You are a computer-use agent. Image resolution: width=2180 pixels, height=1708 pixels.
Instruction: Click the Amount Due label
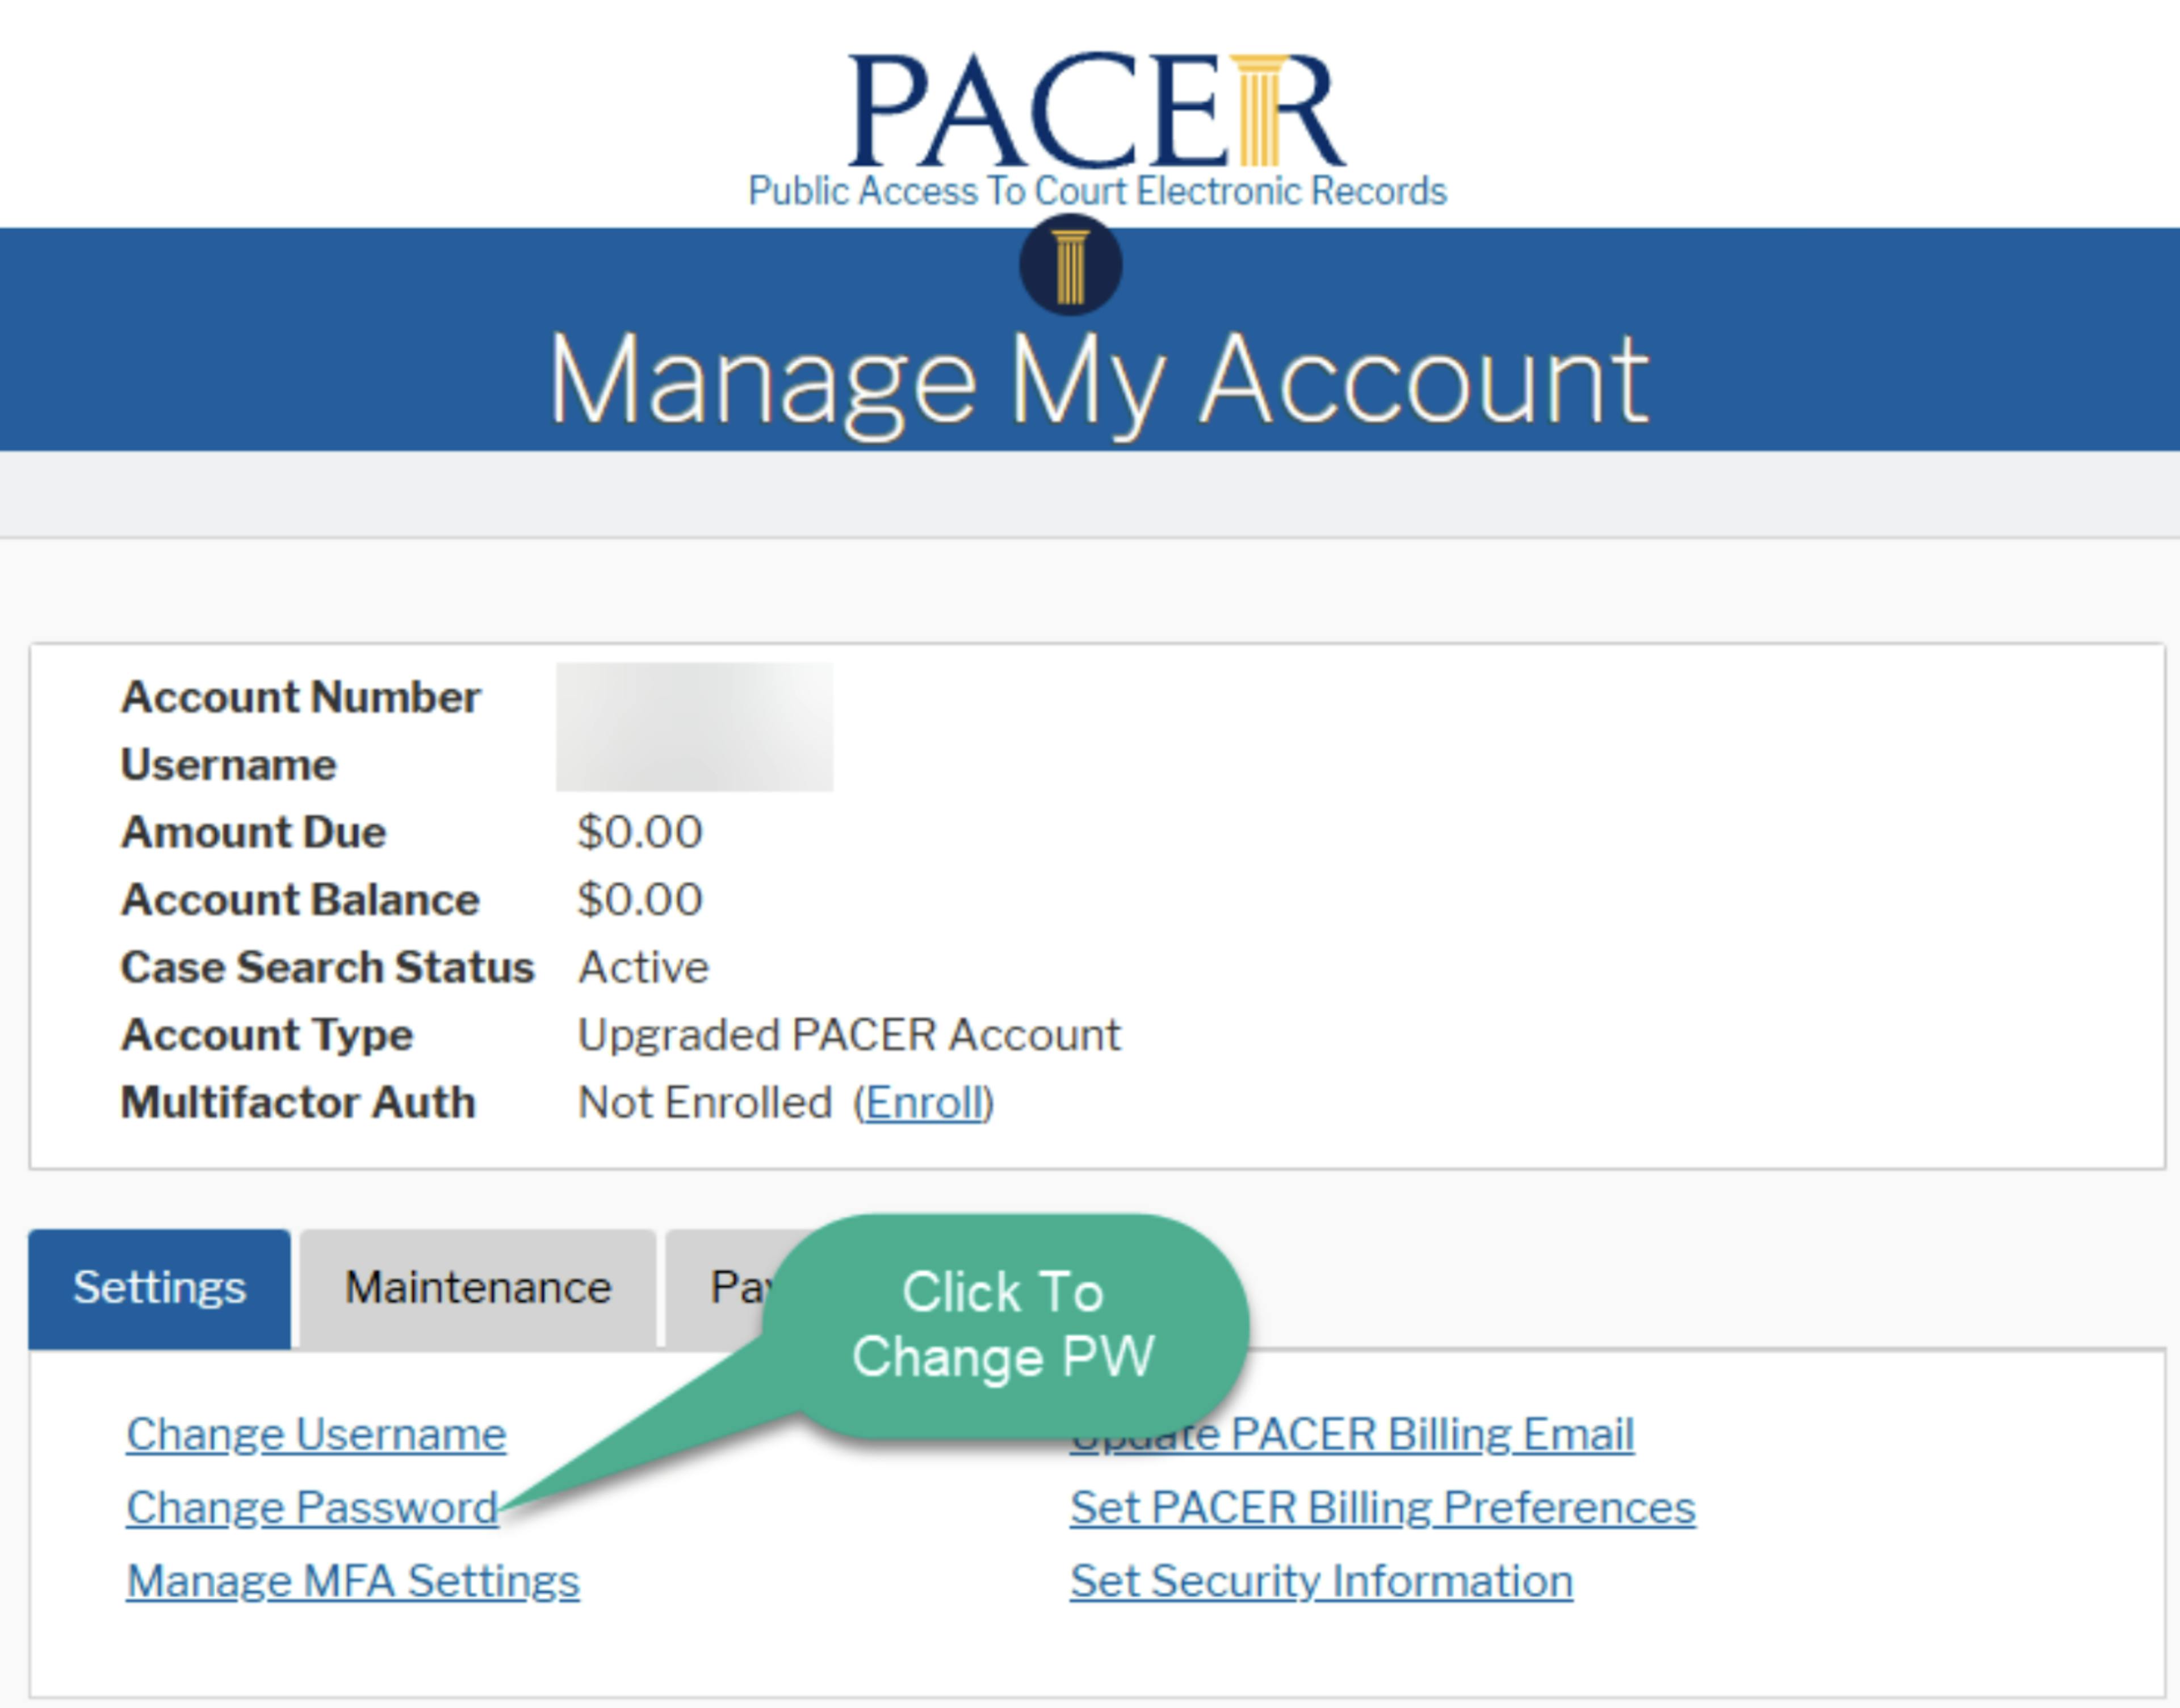pyautogui.click(x=253, y=832)
